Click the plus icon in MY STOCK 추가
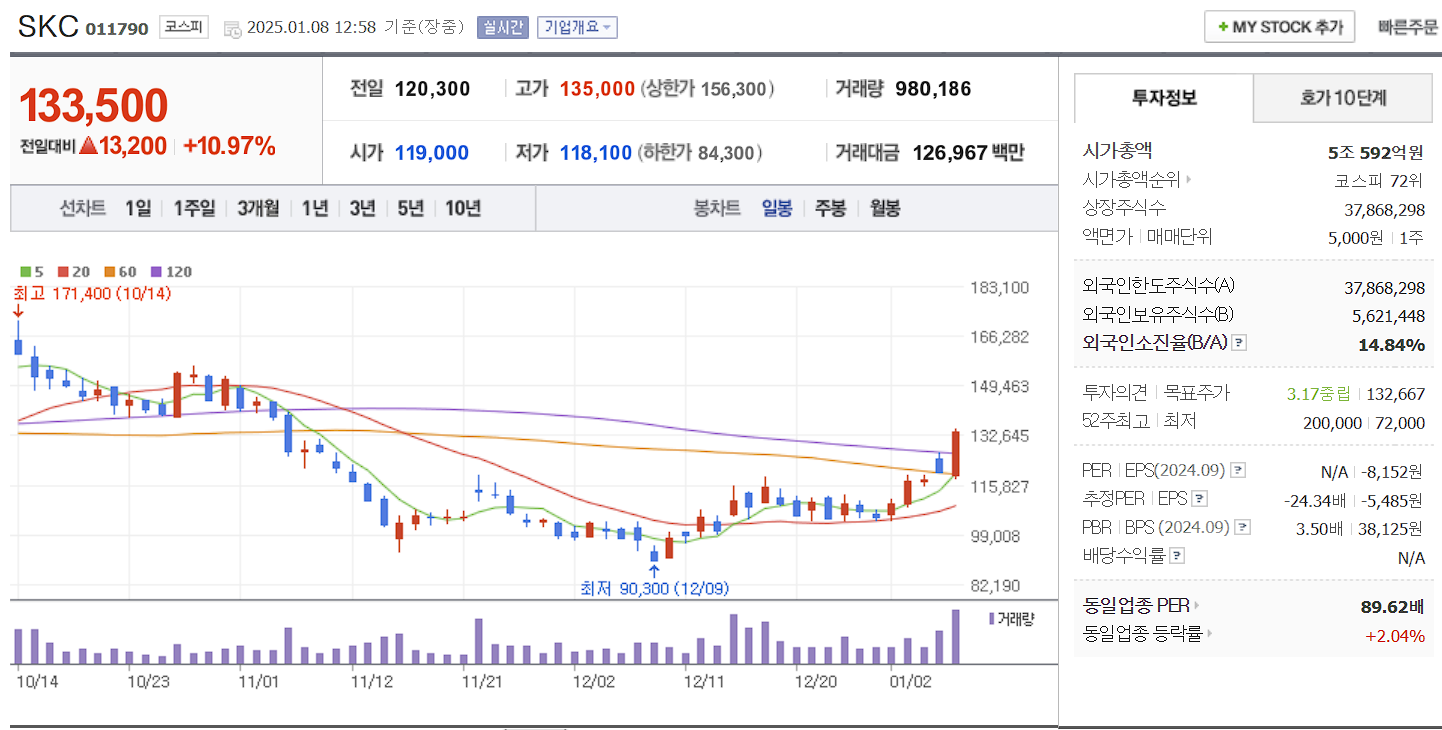The width and height of the screenshot is (1442, 730). (x=1222, y=27)
